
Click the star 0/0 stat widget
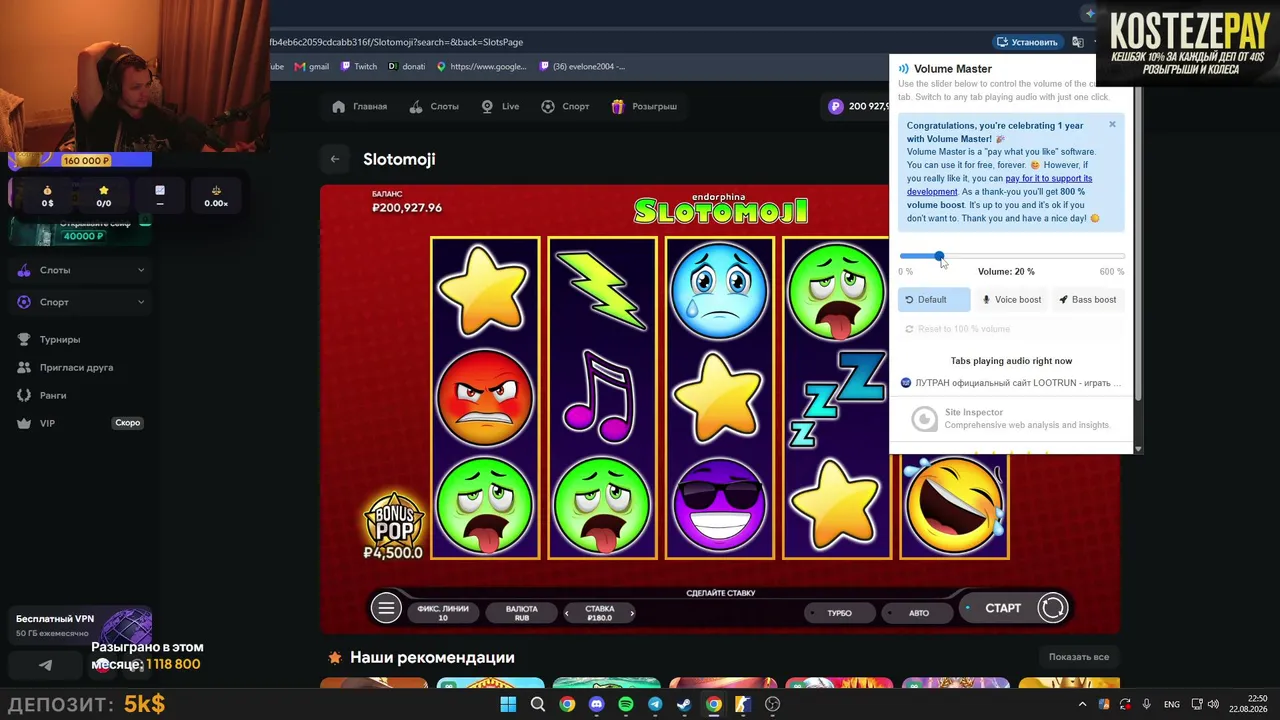103,196
